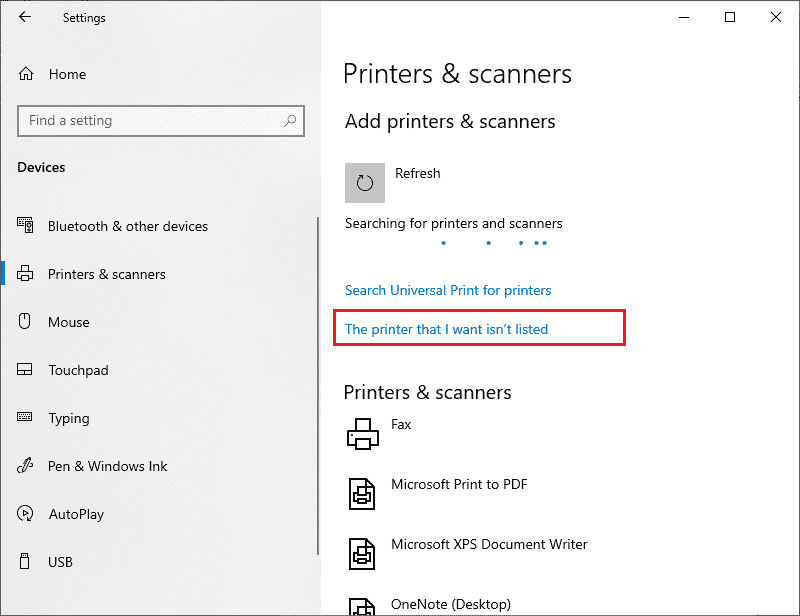Open the AutoPlay settings
The height and width of the screenshot is (616, 800).
pos(77,514)
